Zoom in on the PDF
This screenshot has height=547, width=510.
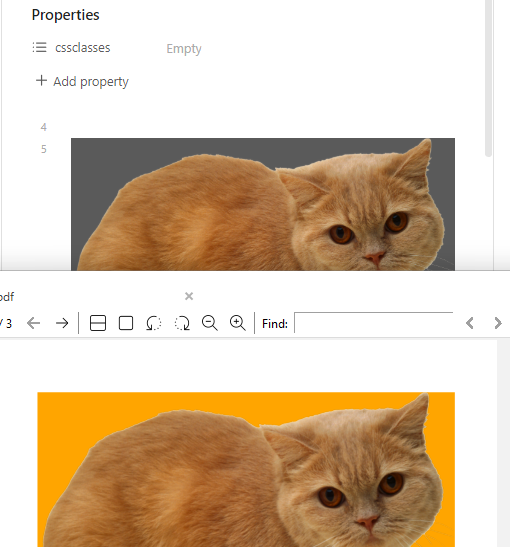click(x=238, y=323)
